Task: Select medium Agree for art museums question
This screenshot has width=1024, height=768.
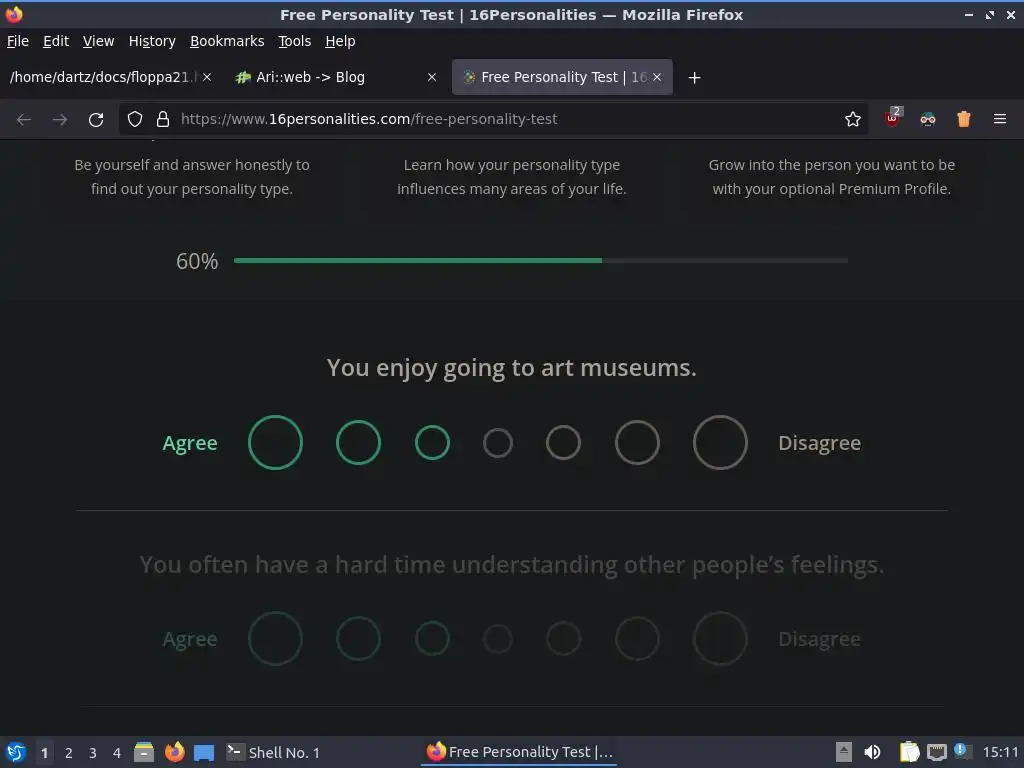Action: pos(359,443)
